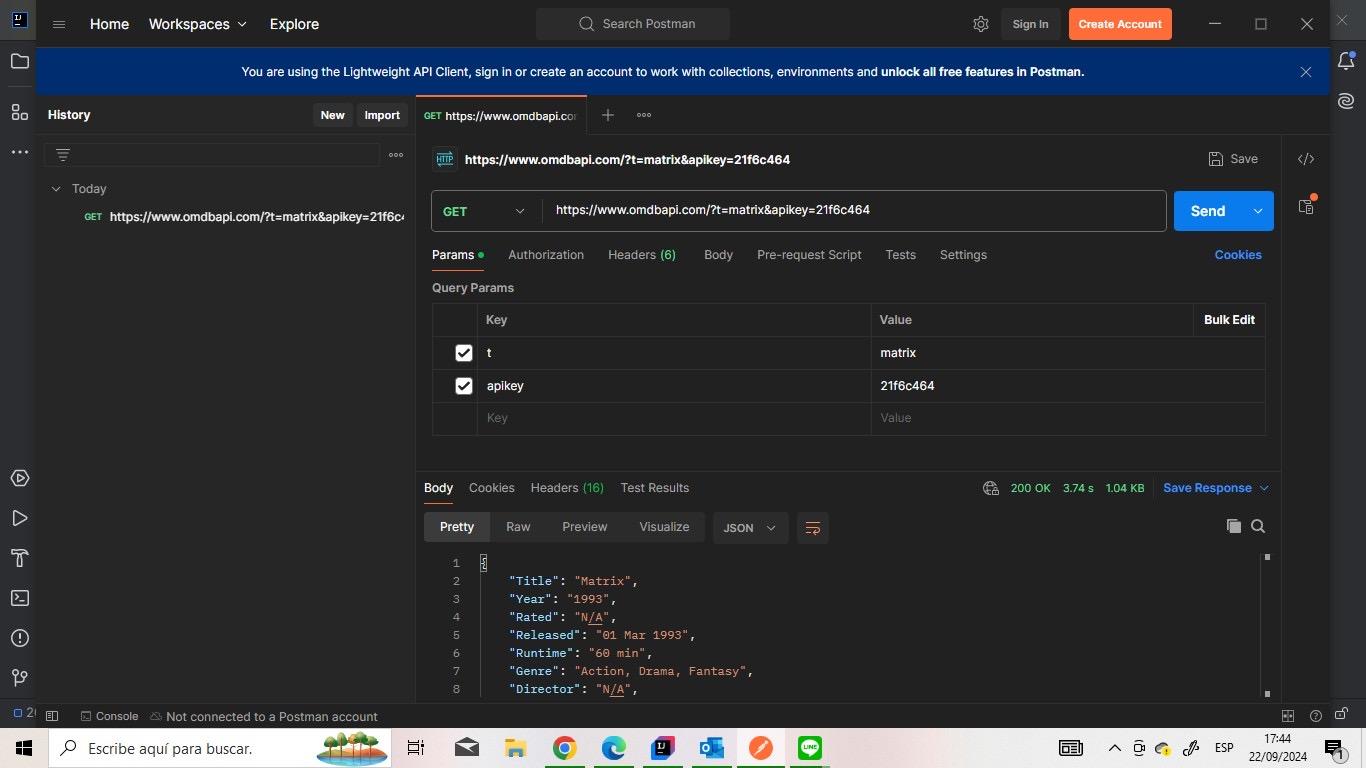
Task: Open the JSON format dropdown
Action: (750, 528)
